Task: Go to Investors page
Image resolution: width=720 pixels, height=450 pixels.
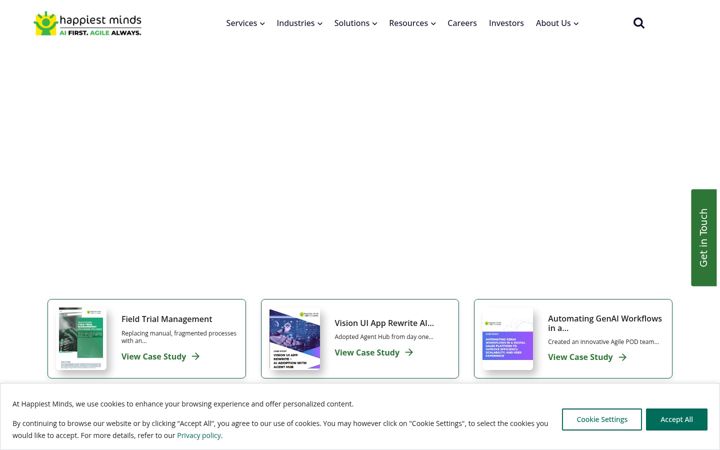Action: click(506, 23)
